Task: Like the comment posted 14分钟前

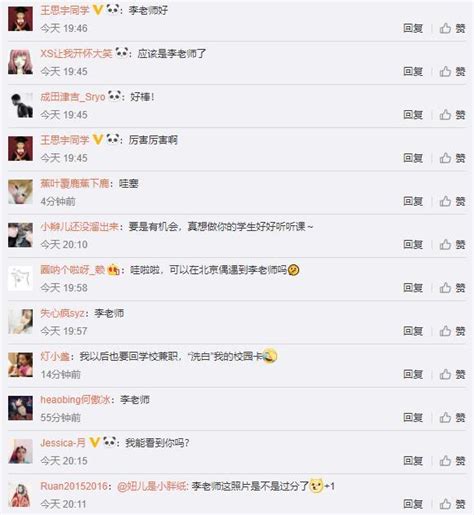Action: coord(452,374)
